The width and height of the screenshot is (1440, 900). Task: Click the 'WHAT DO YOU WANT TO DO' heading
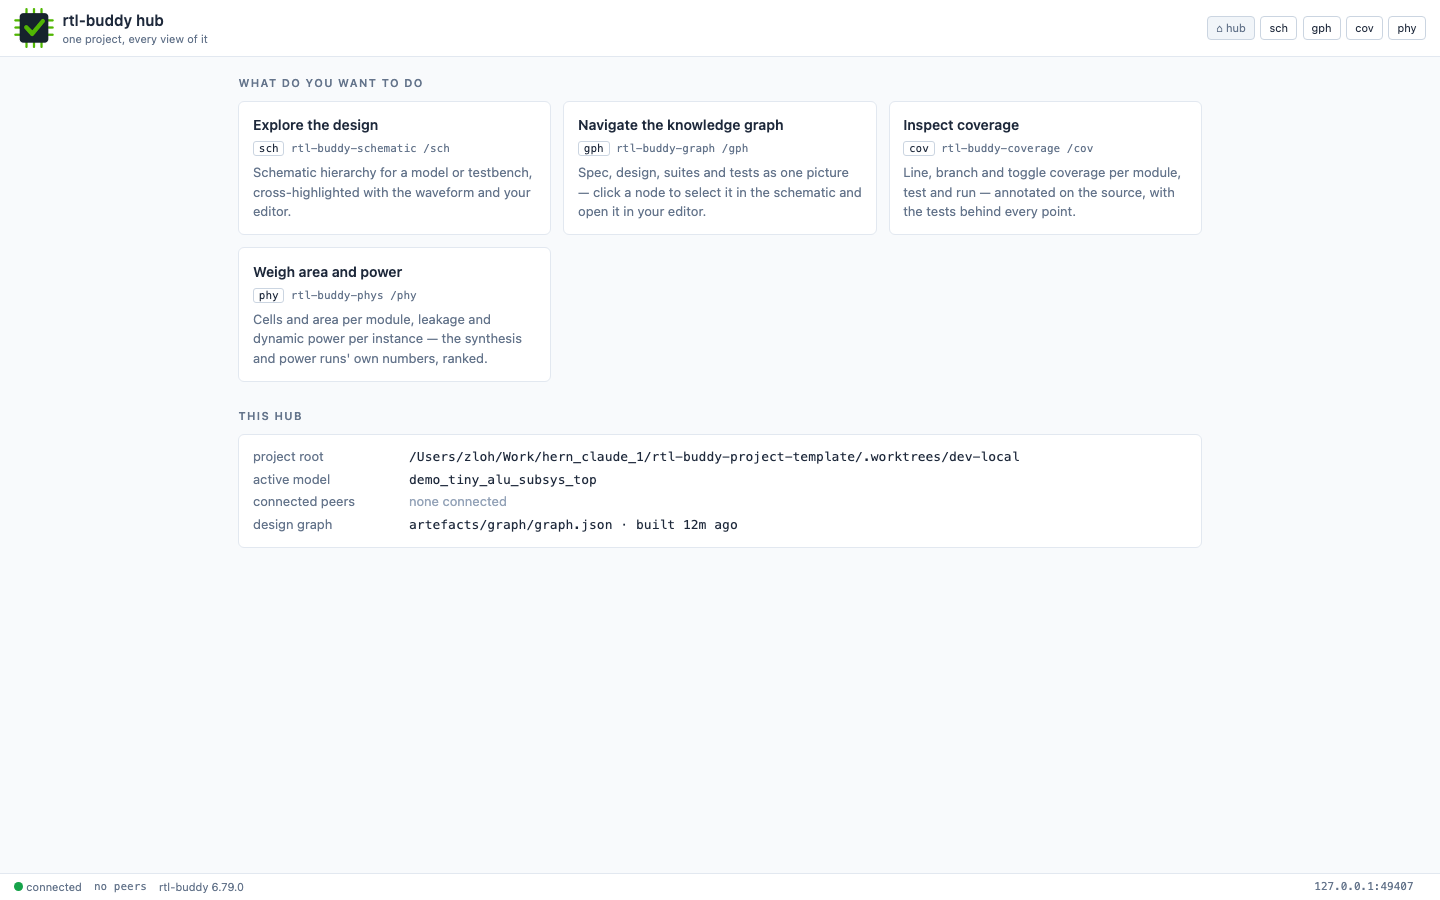coord(331,83)
